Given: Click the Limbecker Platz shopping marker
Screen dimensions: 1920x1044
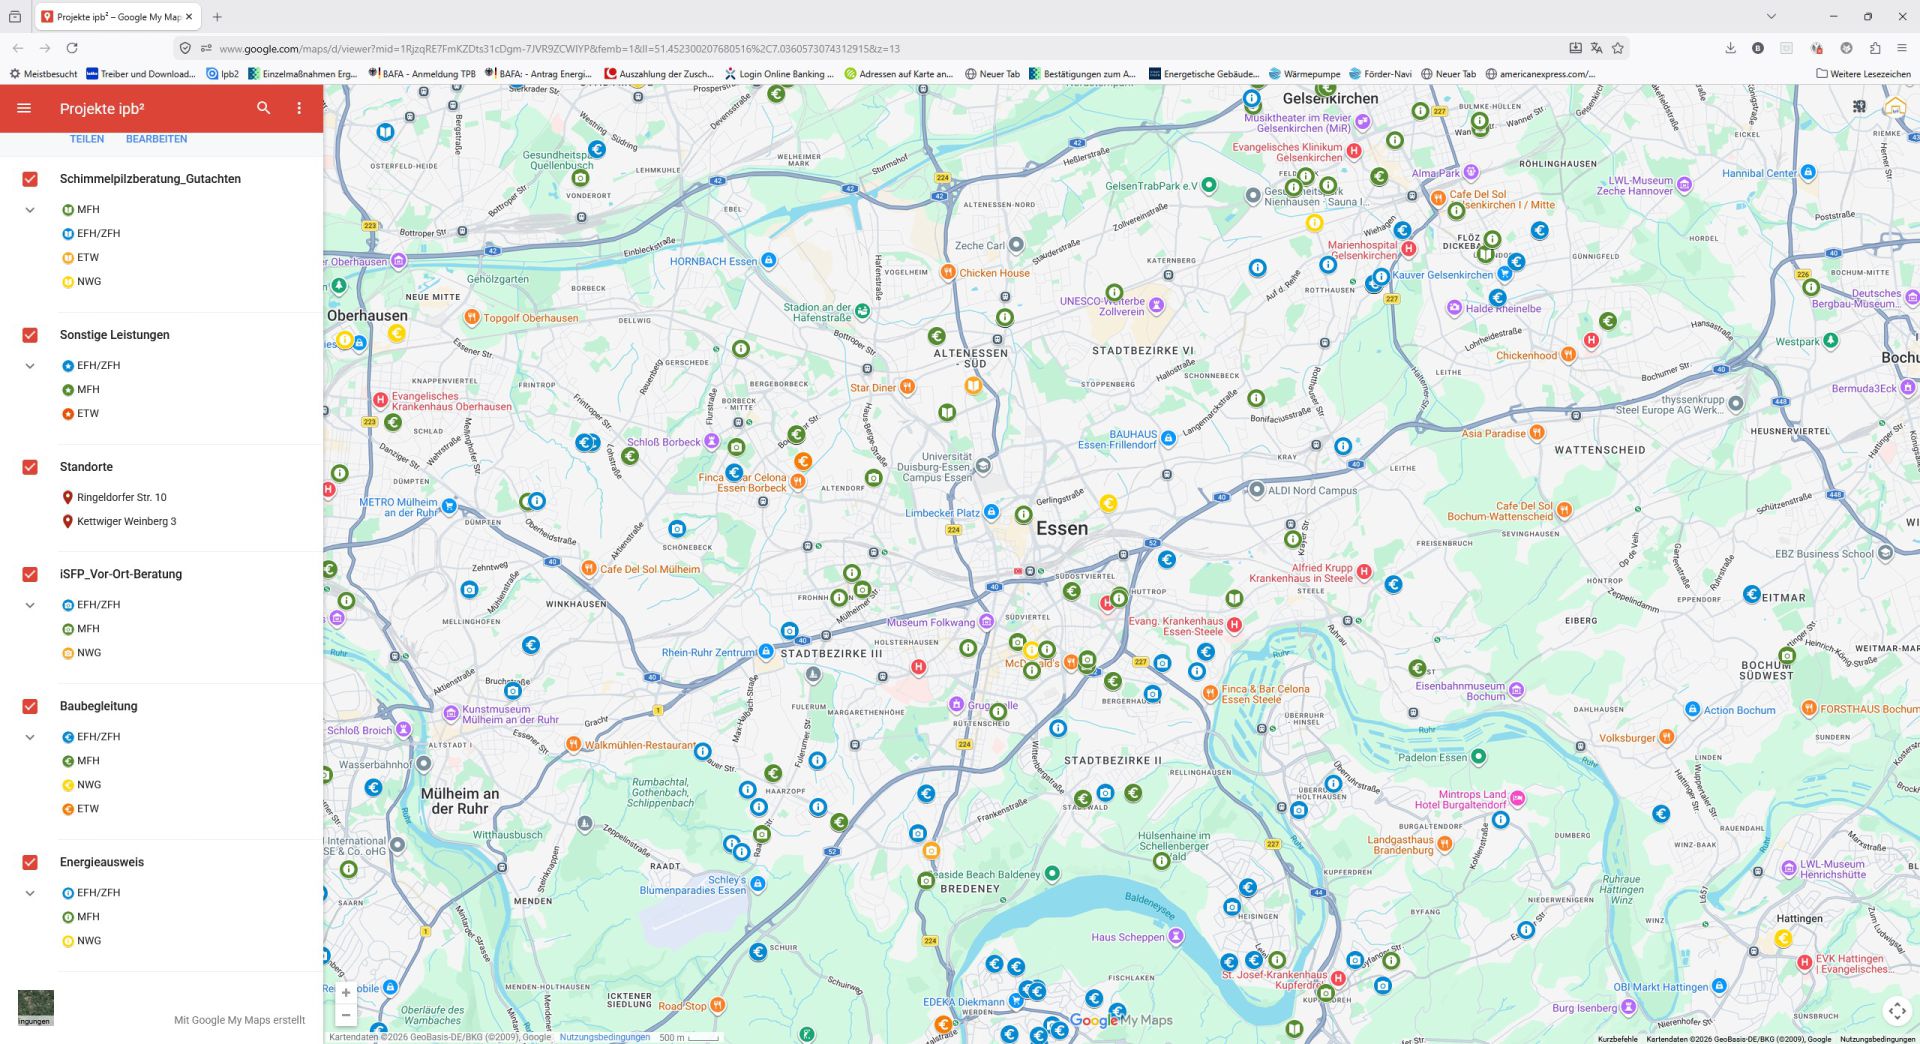Looking at the screenshot, I should [991, 512].
